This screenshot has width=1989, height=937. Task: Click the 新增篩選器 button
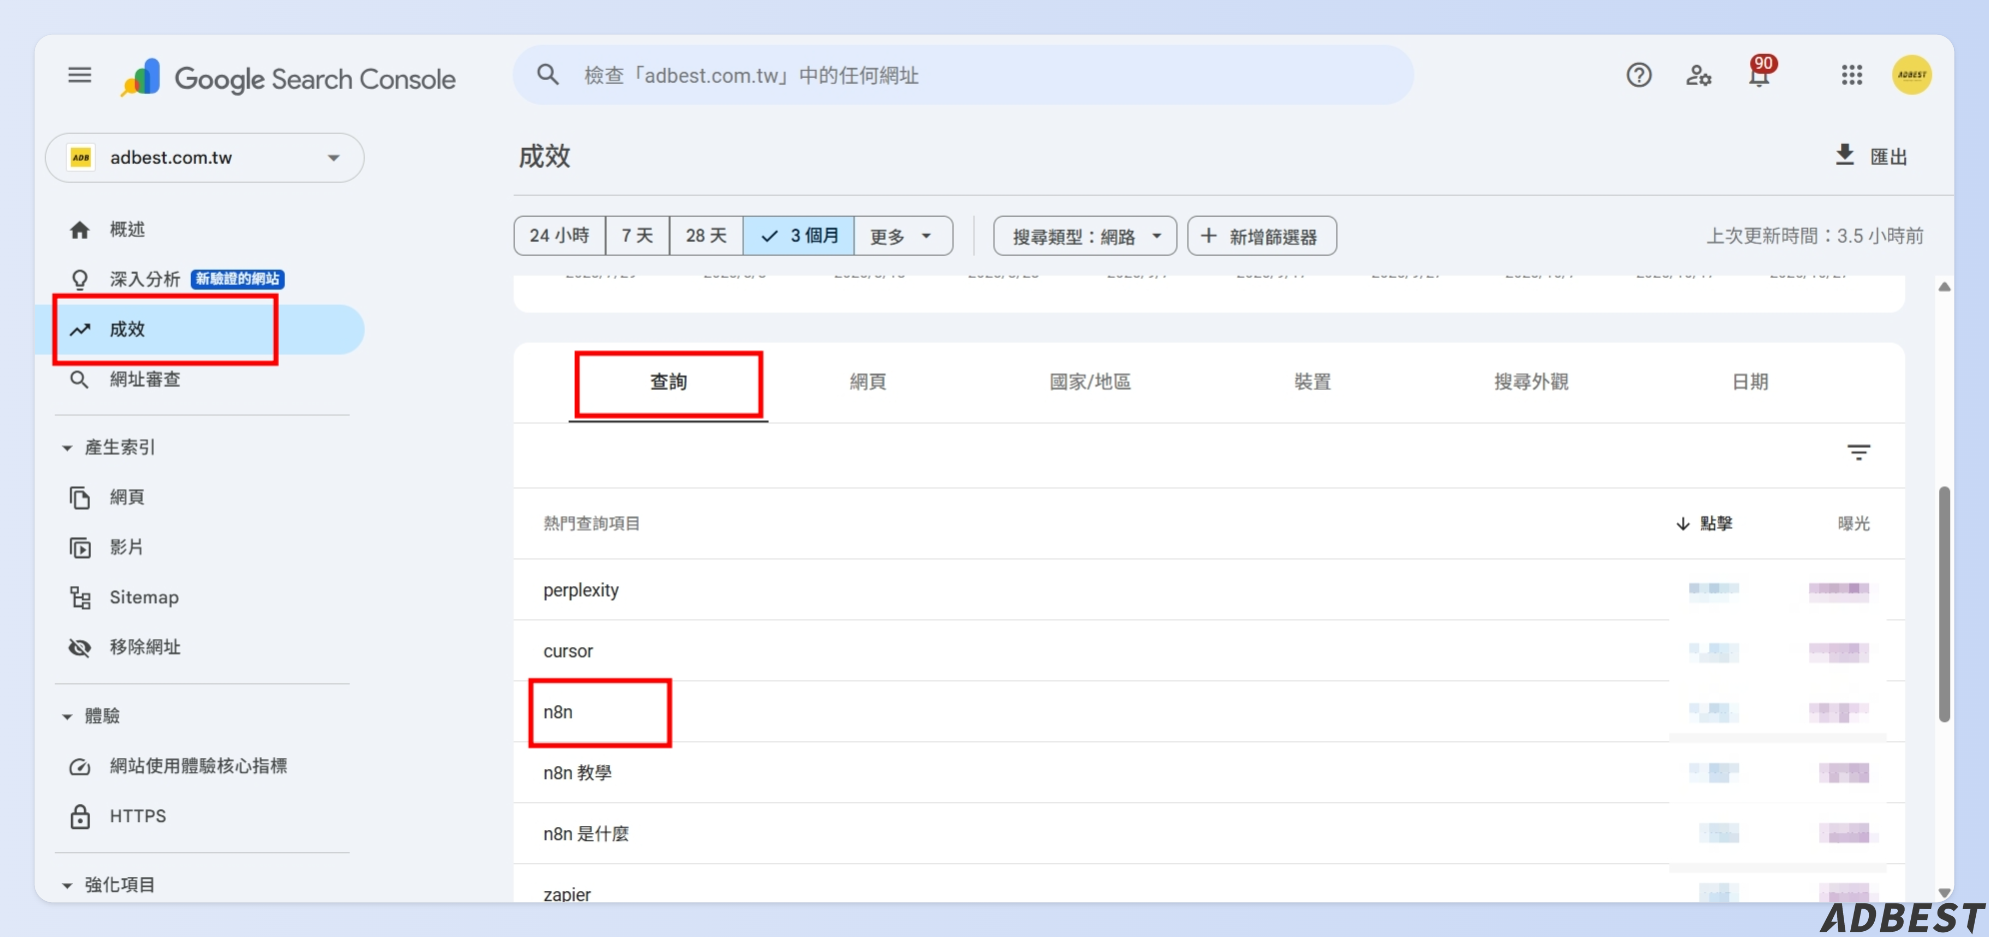point(1261,236)
